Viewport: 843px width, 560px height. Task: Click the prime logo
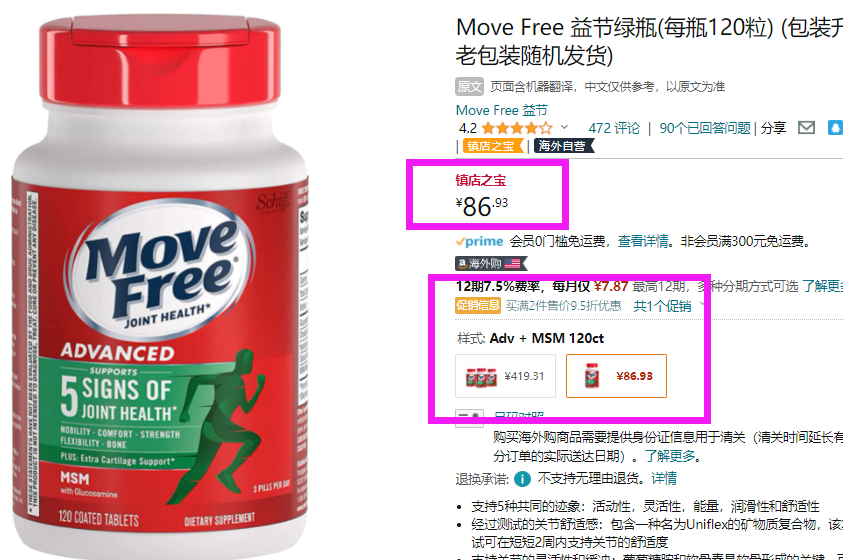480,241
